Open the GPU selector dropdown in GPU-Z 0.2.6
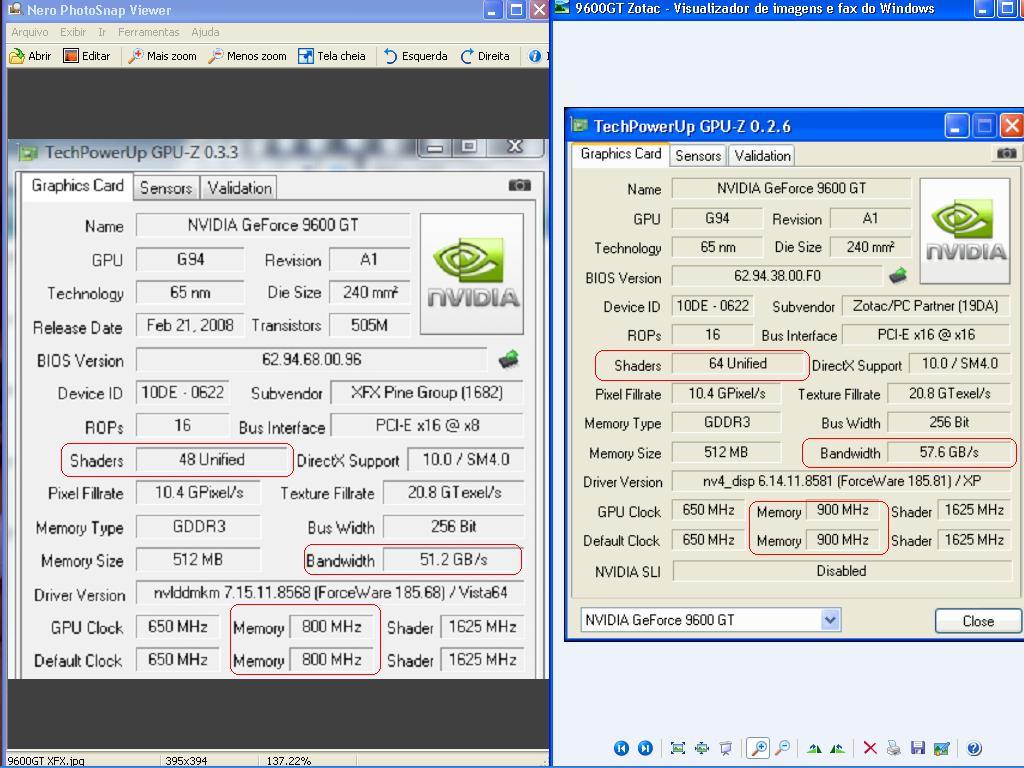The height and width of the screenshot is (768, 1024). [830, 620]
